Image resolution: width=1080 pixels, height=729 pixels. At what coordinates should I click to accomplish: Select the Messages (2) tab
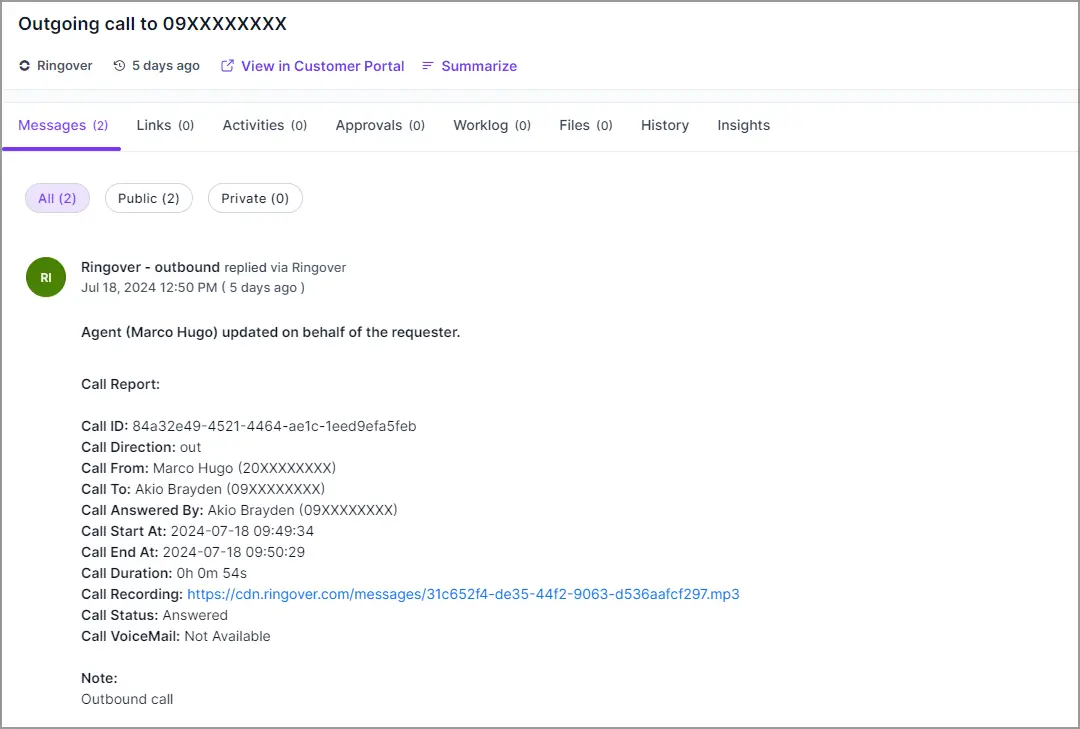[63, 125]
